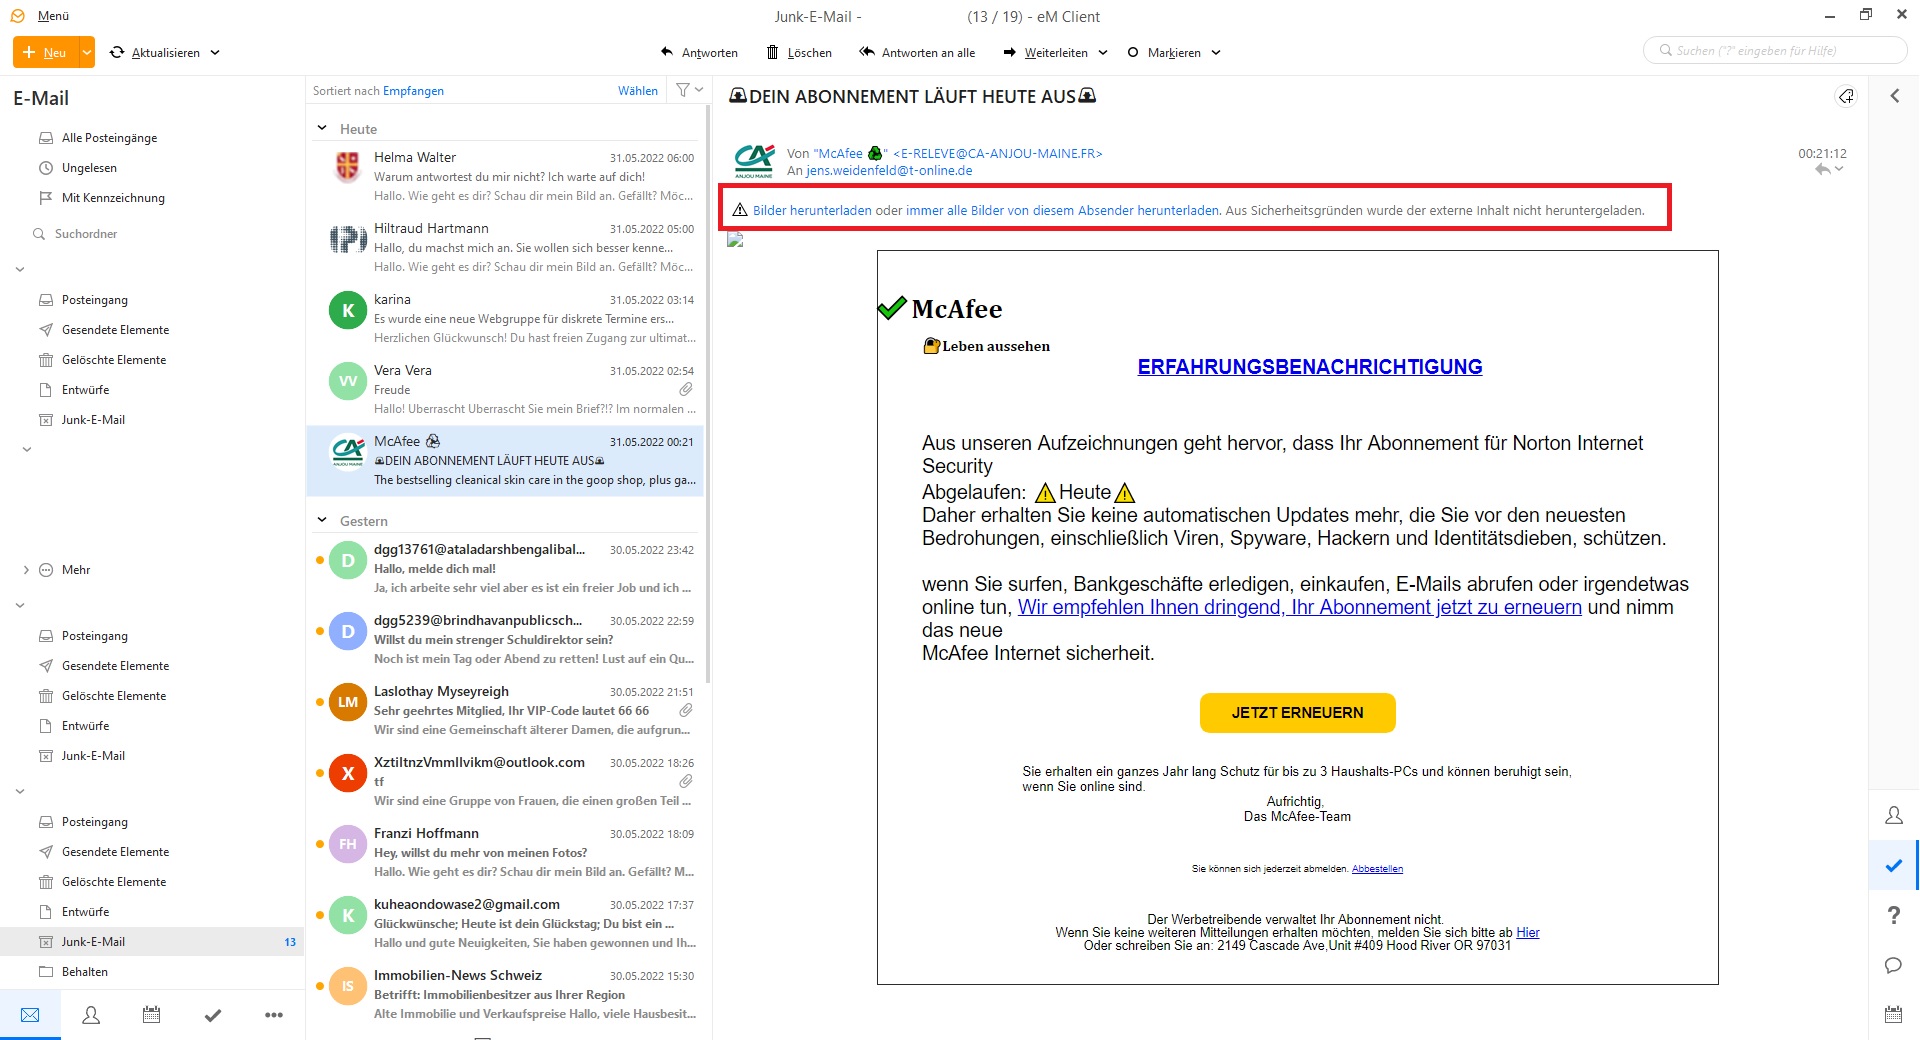Click recipient jens.weidenfeld@t-online.de
1920x1040 pixels.
(x=889, y=171)
